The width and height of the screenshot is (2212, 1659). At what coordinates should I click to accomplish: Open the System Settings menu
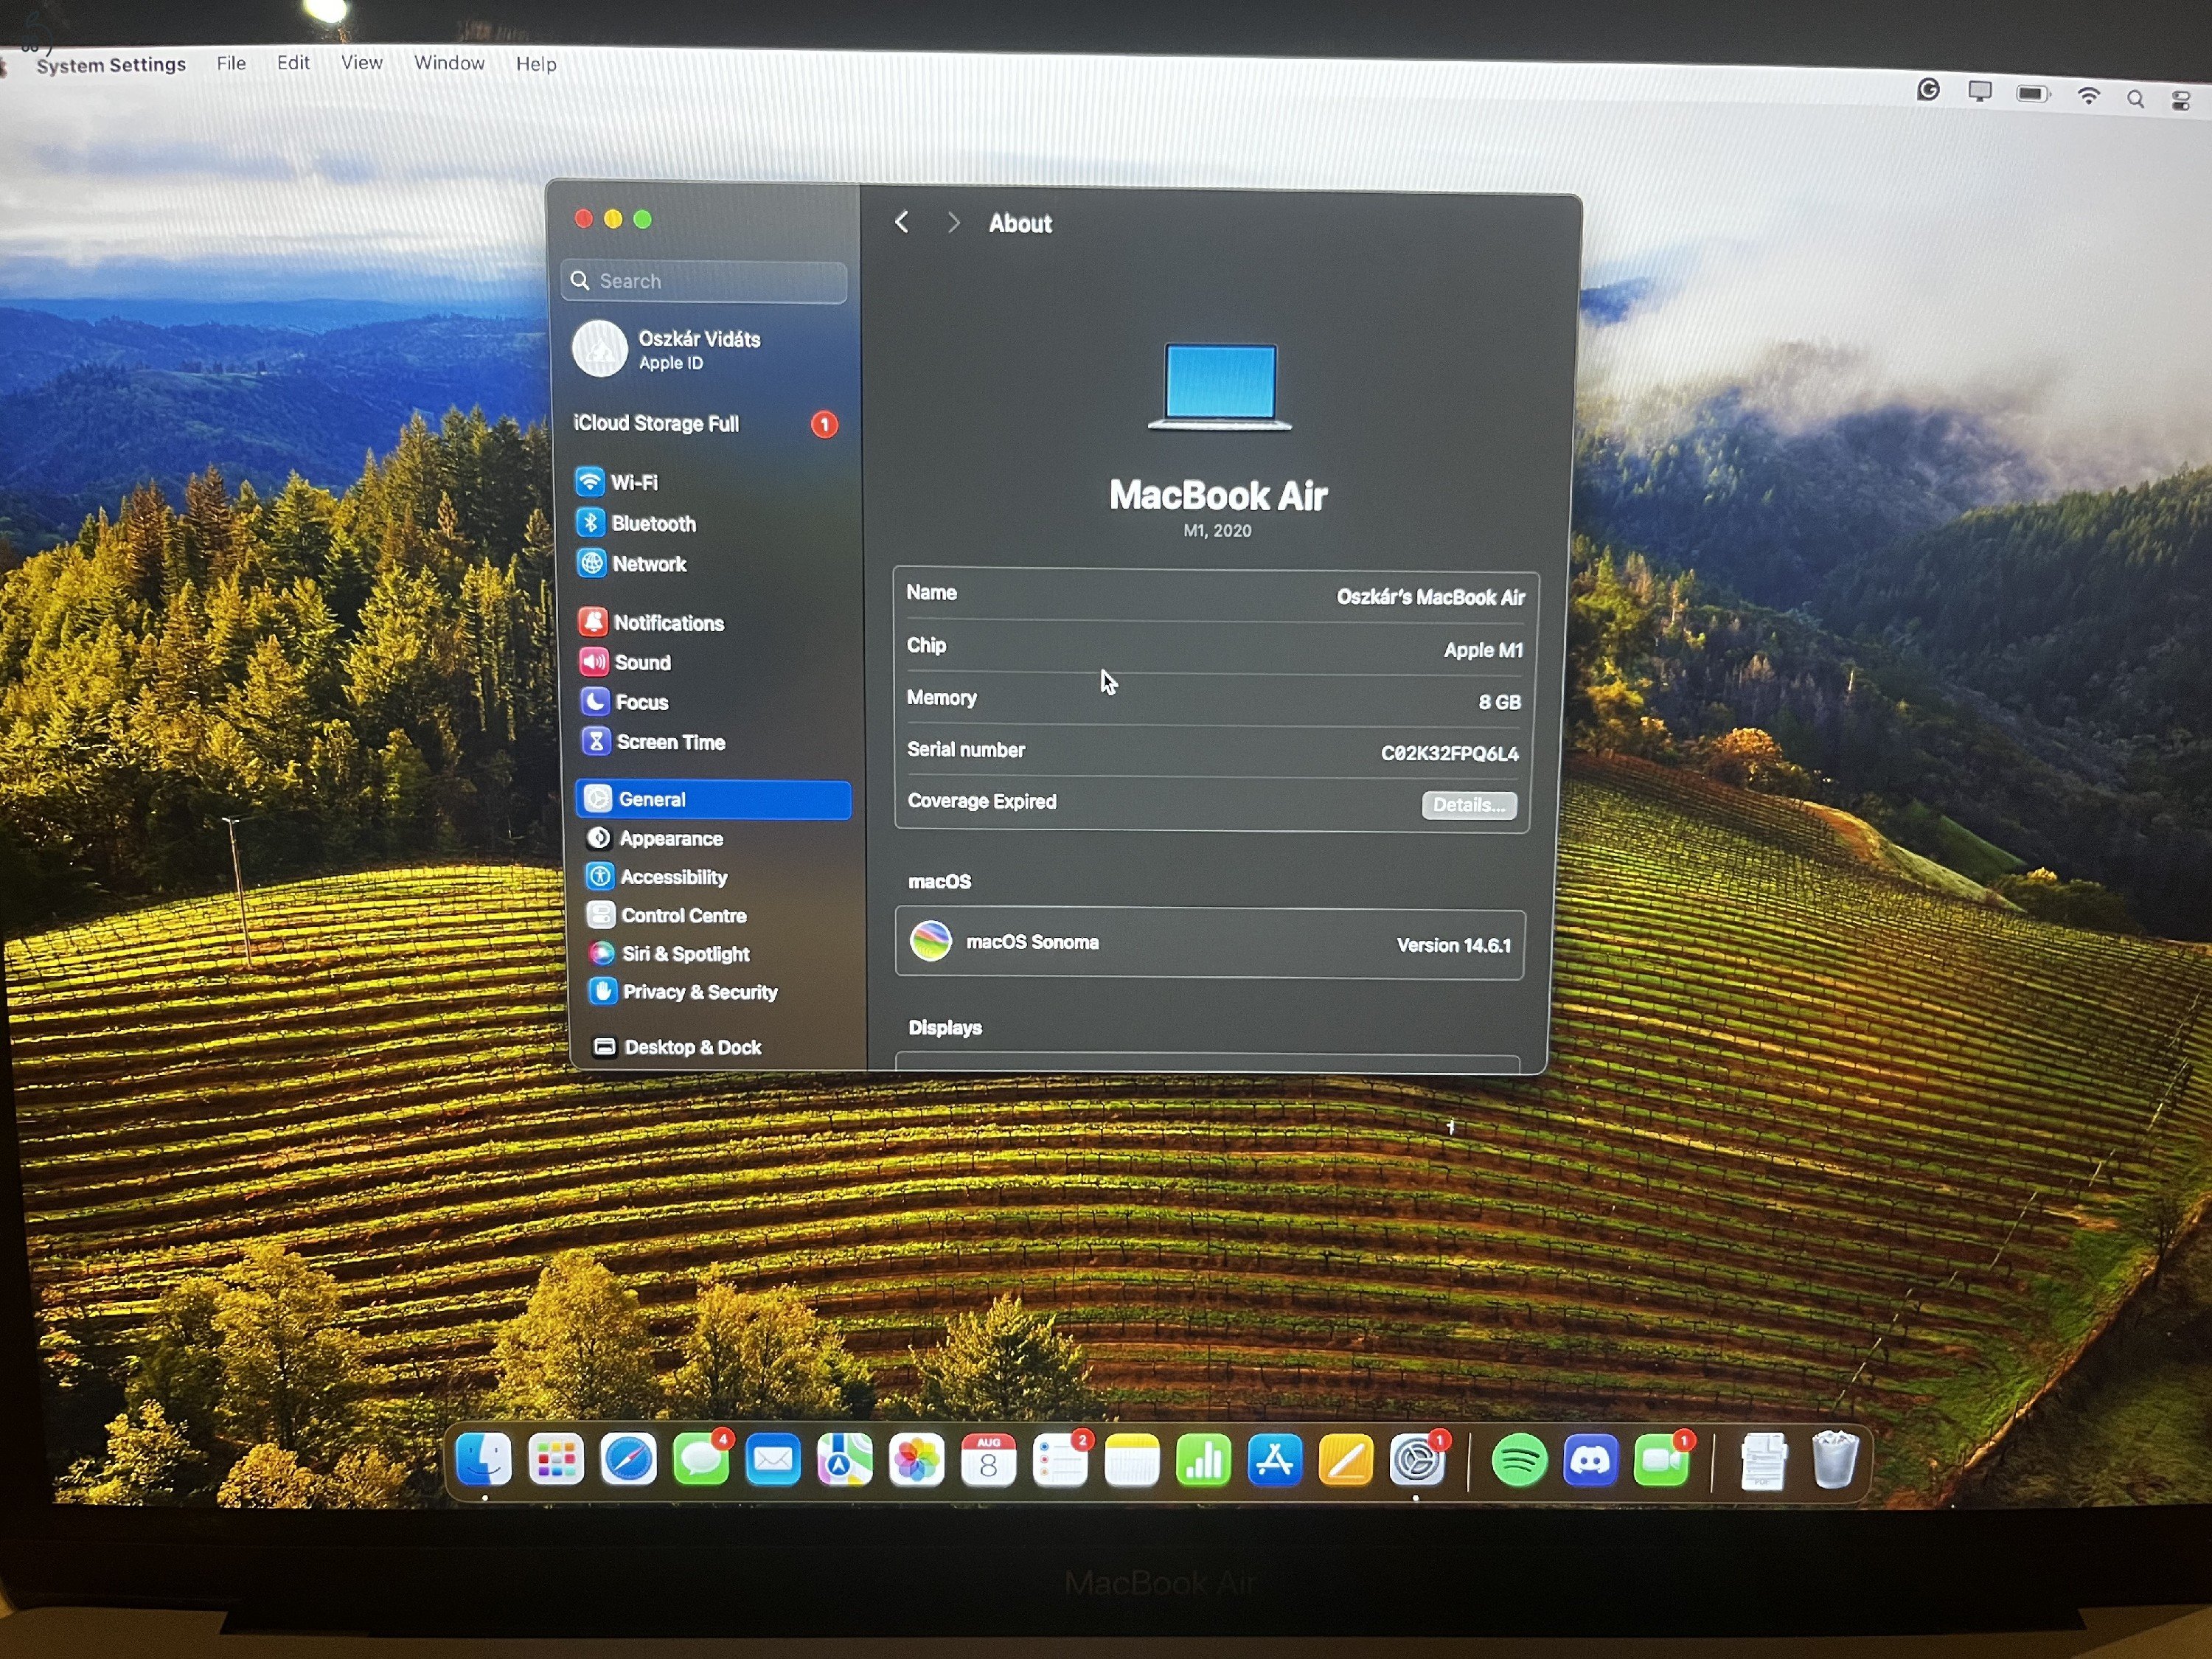(x=111, y=65)
